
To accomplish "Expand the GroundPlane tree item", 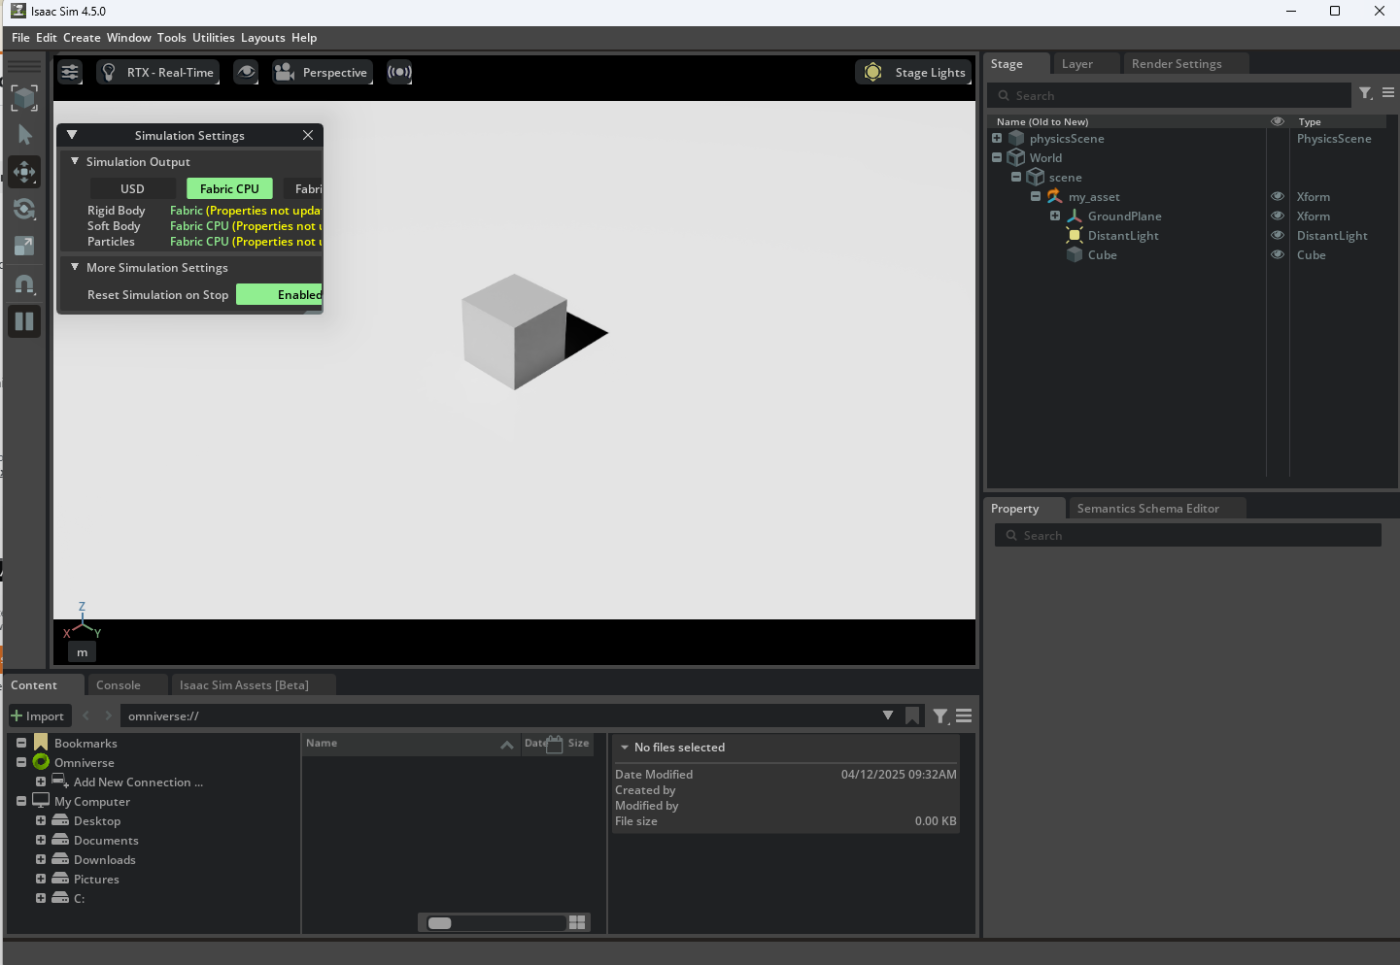I will [x=1055, y=216].
